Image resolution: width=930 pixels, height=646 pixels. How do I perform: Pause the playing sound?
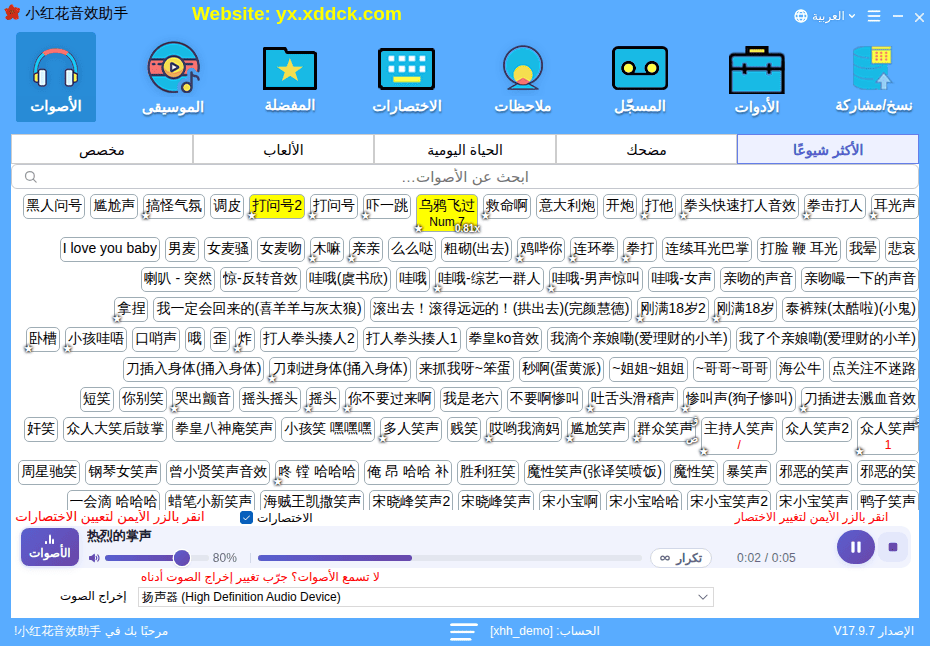pyautogui.click(x=855, y=547)
